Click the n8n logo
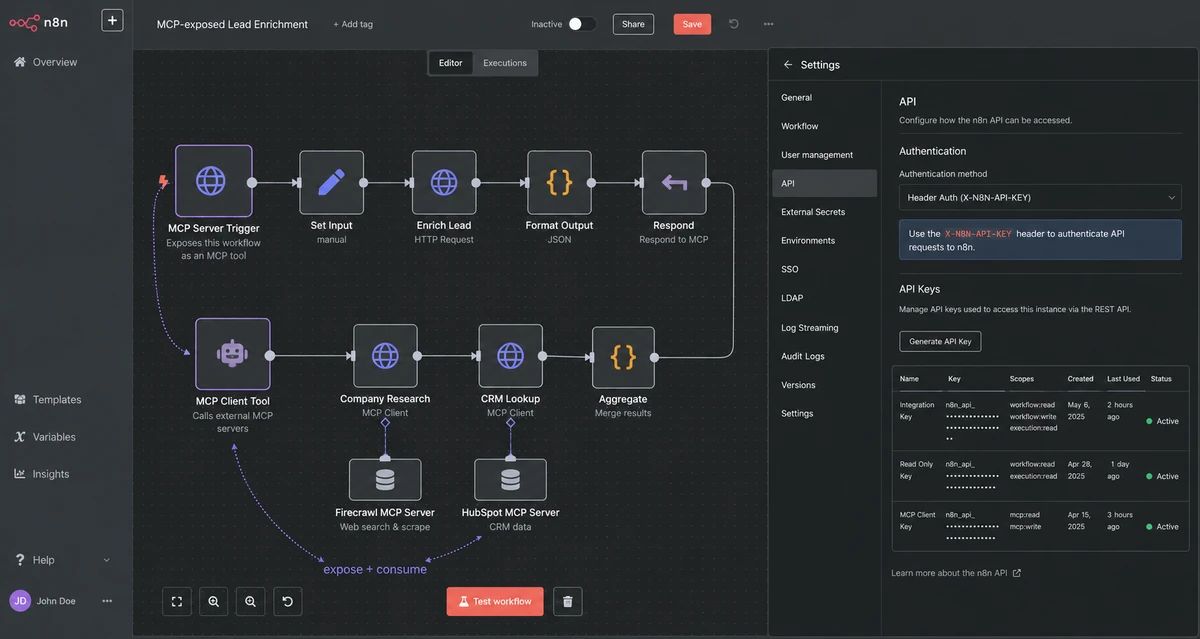Image resolution: width=1200 pixels, height=639 pixels. [39, 21]
